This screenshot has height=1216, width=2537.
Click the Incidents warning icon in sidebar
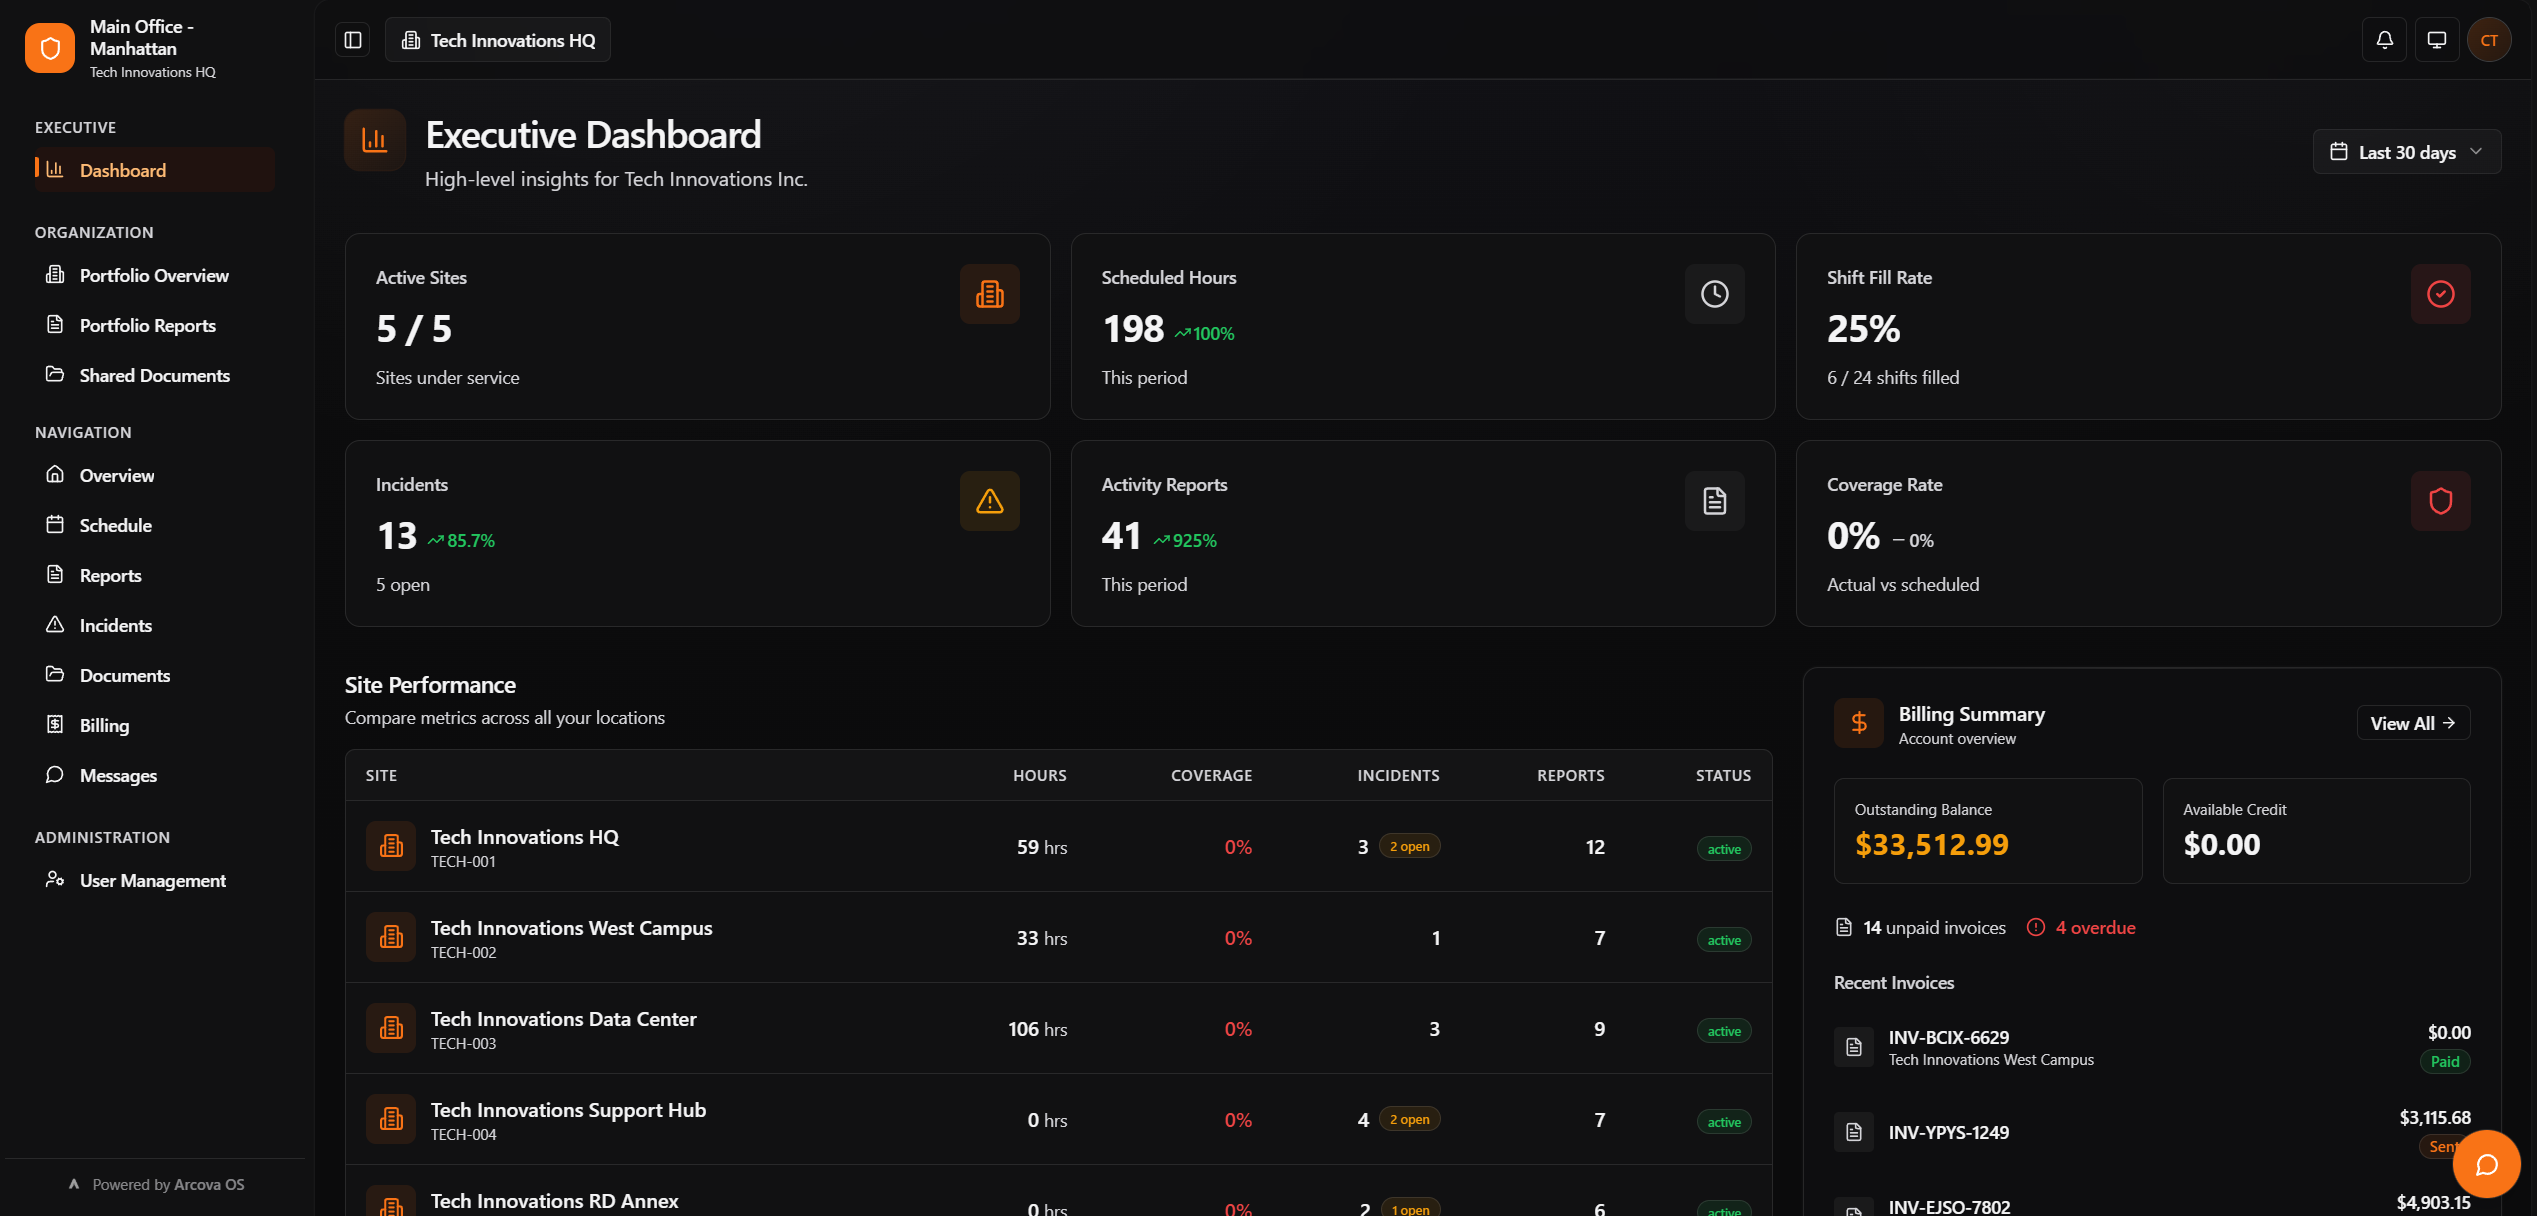click(55, 625)
